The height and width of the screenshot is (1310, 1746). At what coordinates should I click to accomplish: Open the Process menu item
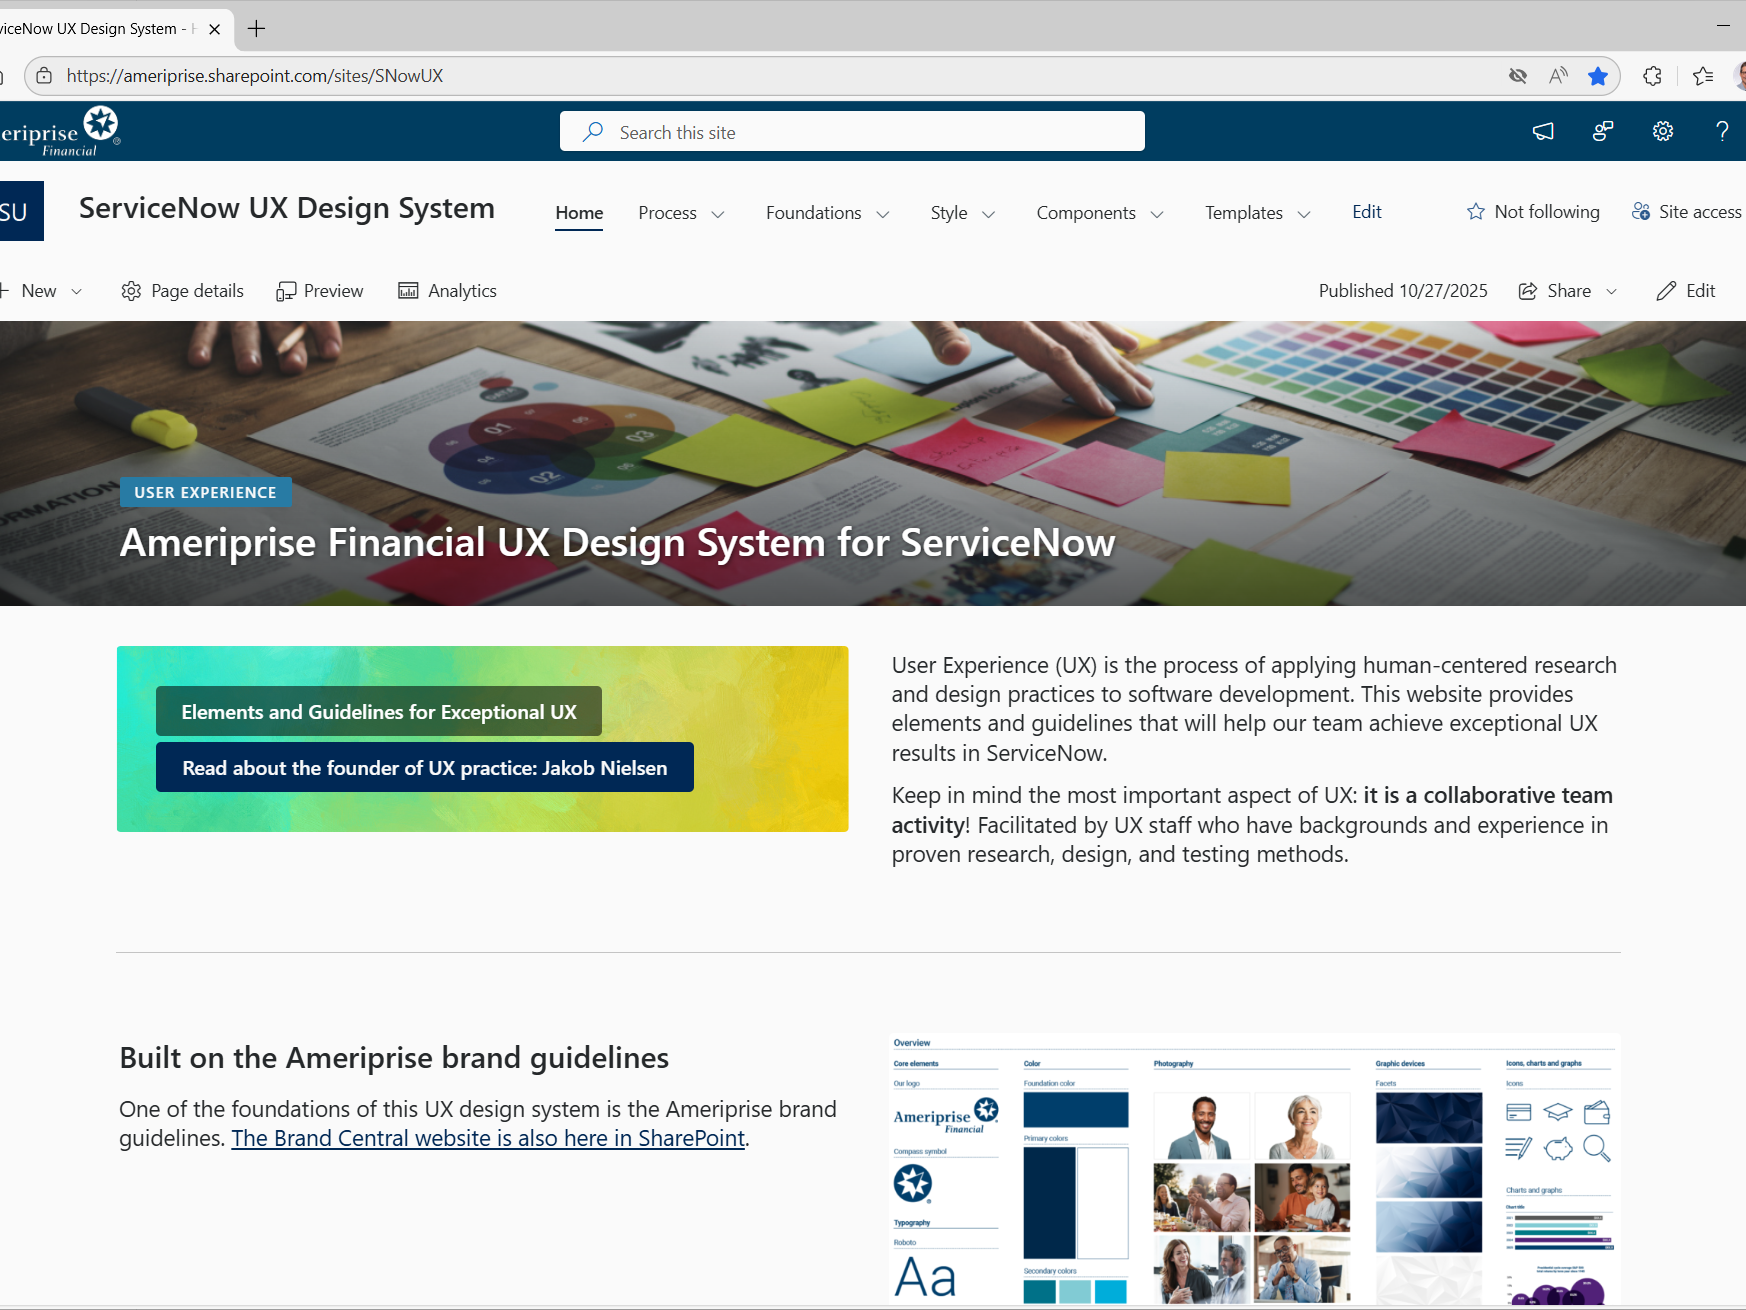coord(667,213)
